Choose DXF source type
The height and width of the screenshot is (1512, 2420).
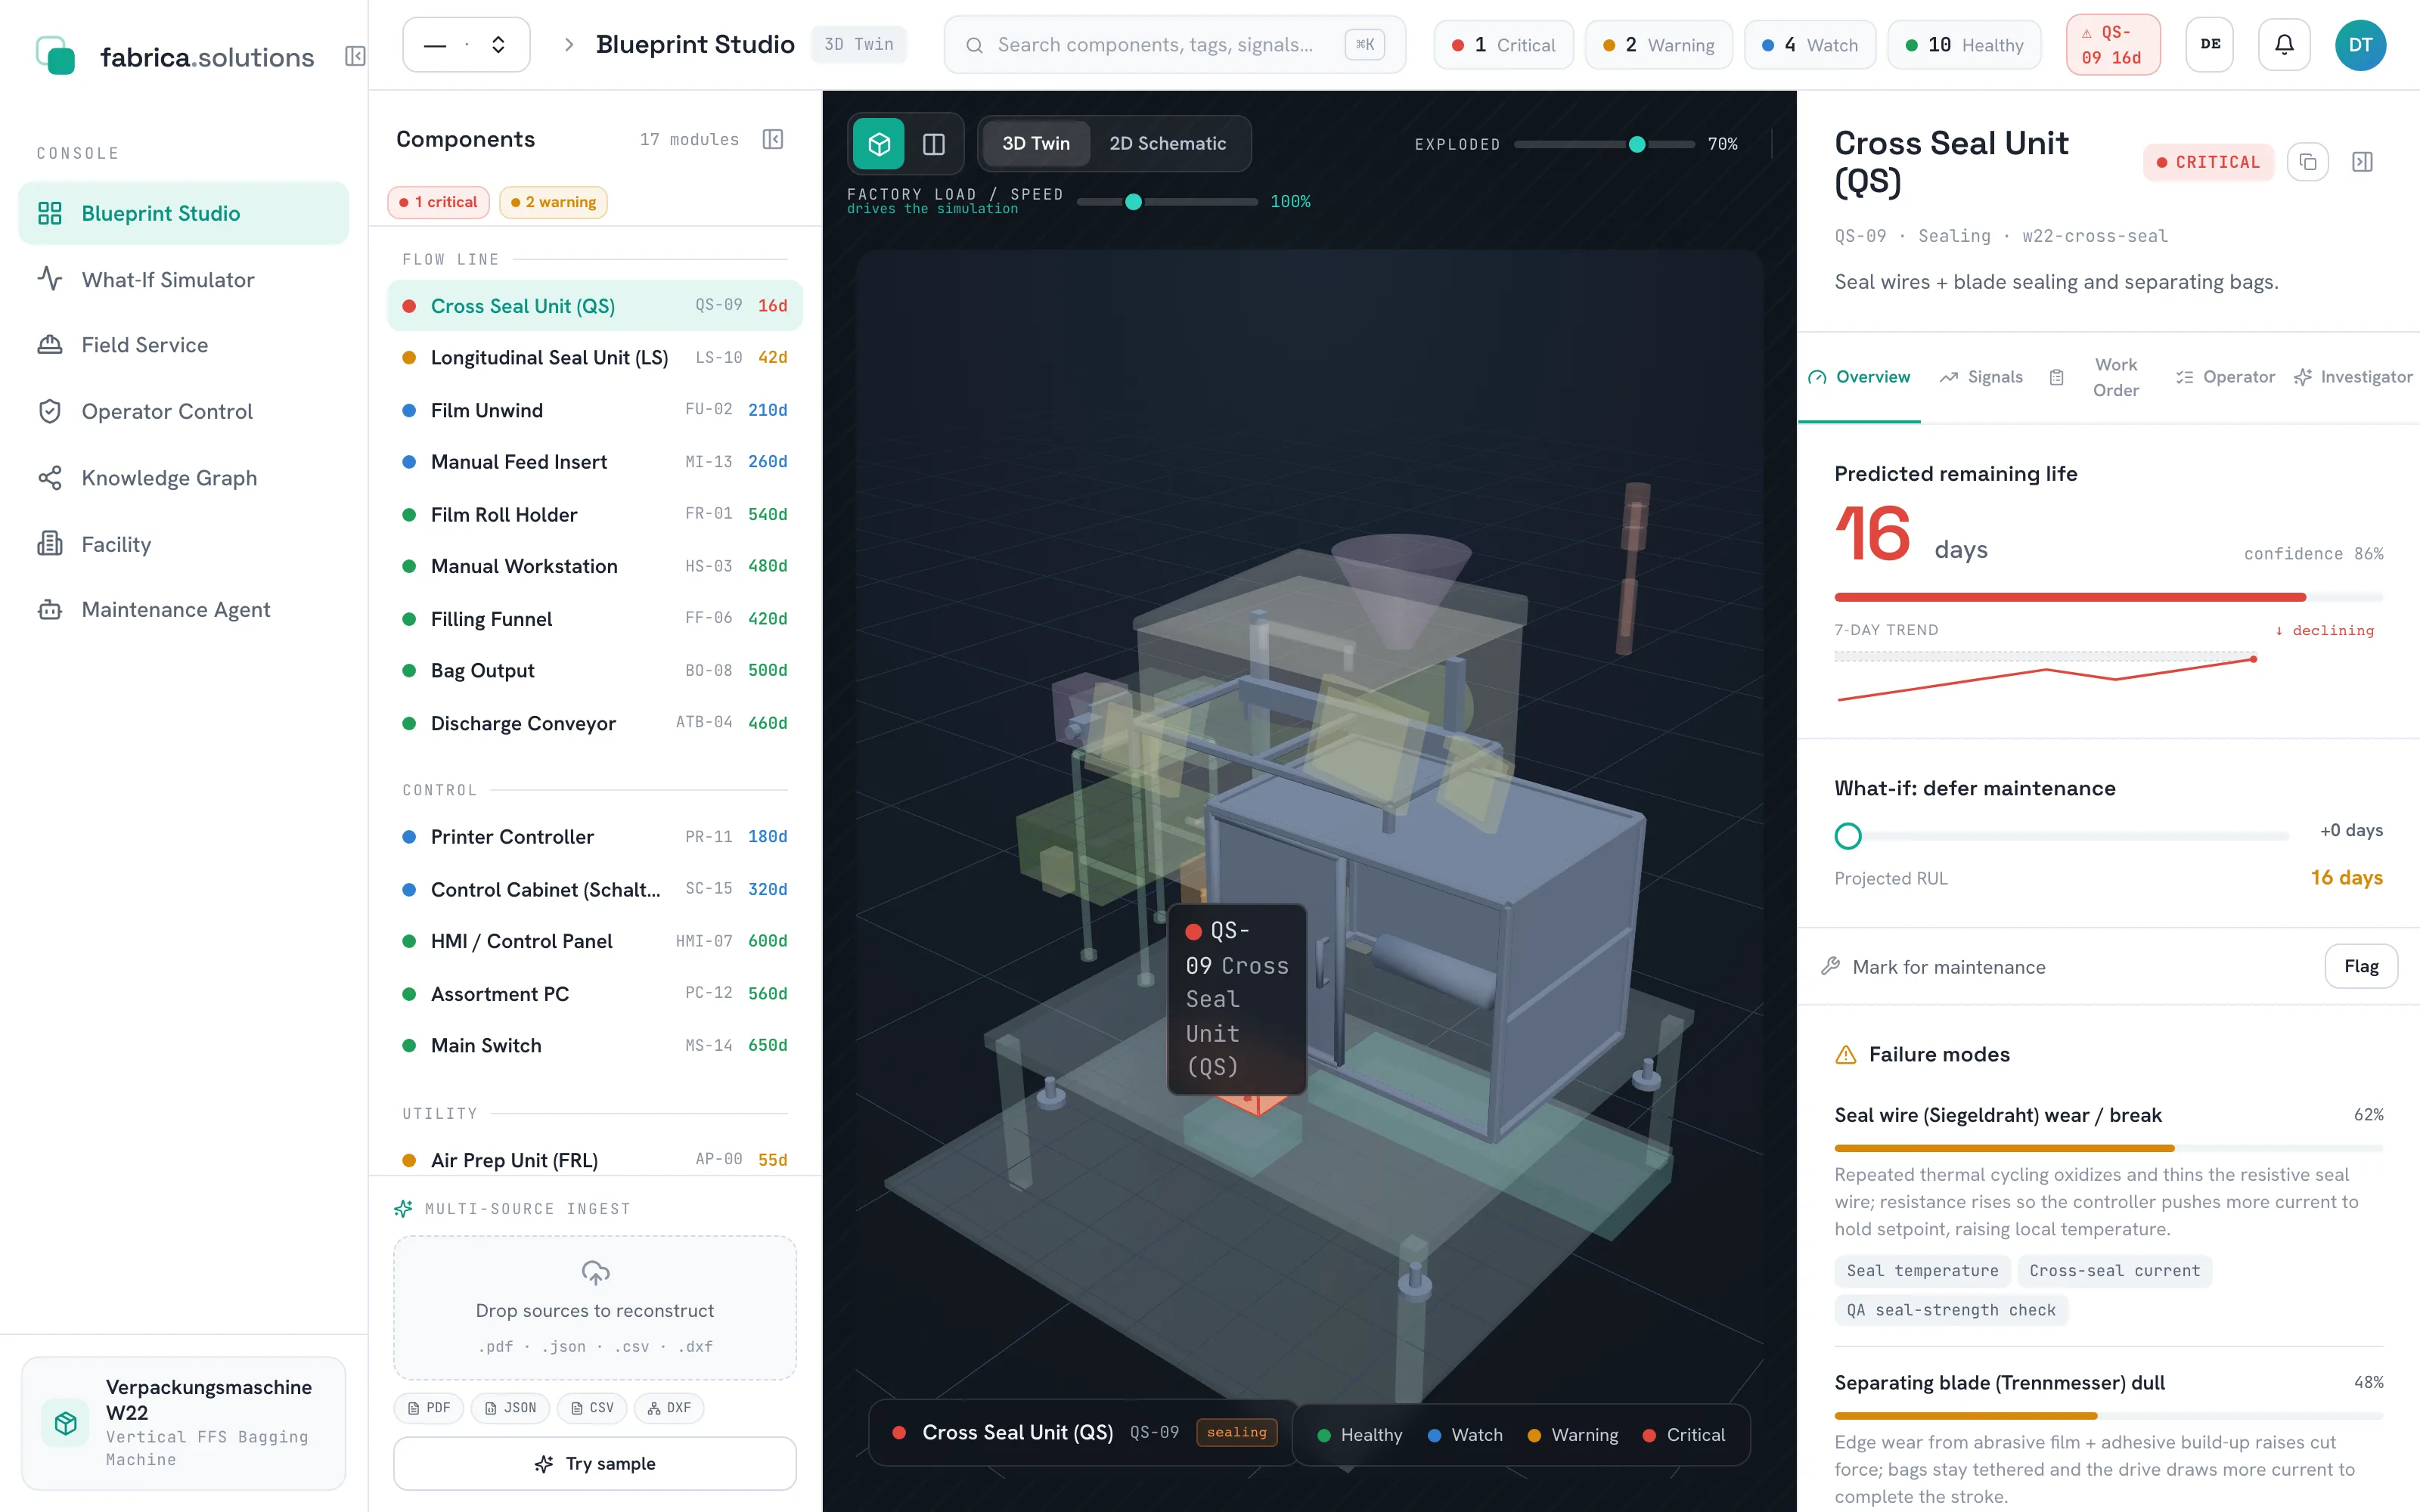pos(669,1408)
